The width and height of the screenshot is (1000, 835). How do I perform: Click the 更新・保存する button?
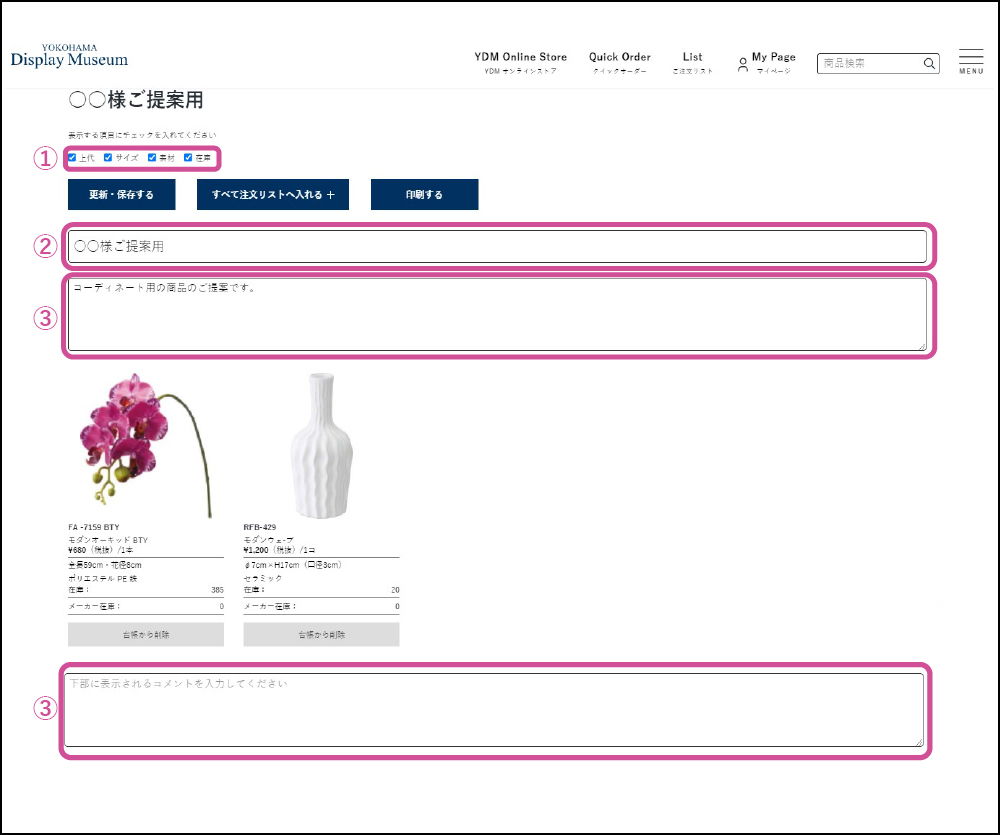121,195
